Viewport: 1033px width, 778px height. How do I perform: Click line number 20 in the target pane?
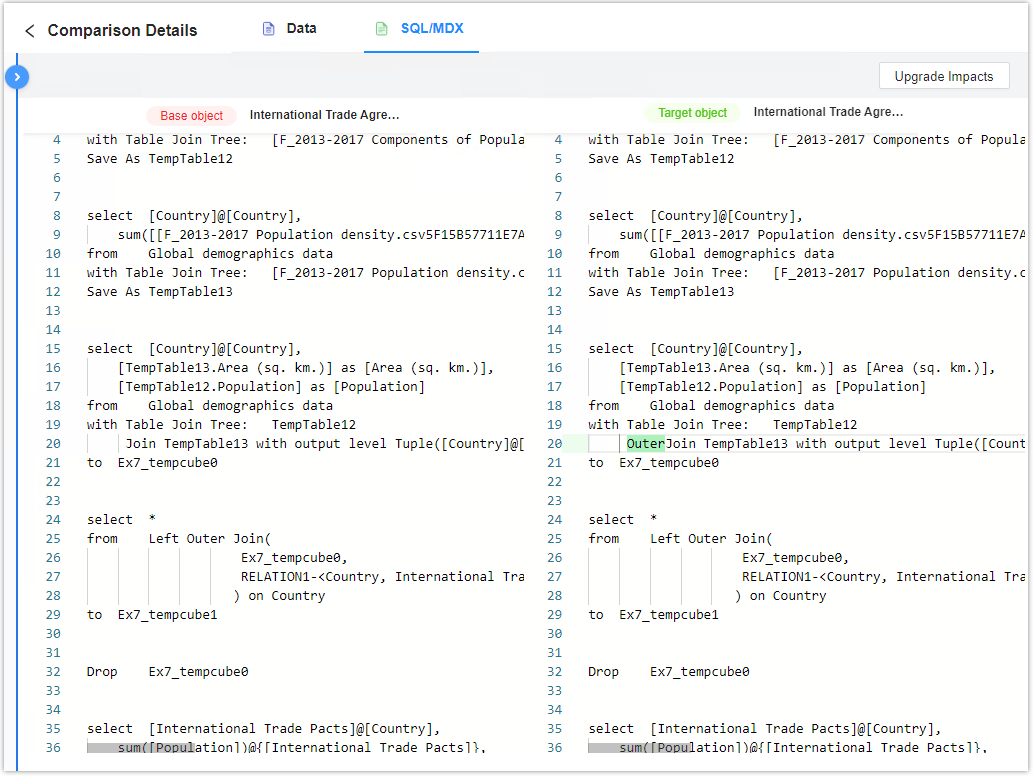pos(555,444)
